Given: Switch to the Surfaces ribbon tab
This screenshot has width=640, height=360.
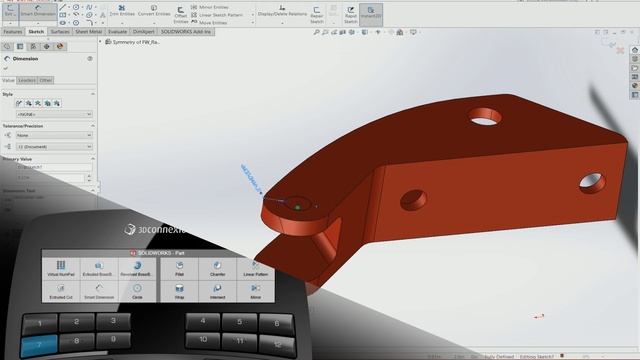Looking at the screenshot, I should [60, 31].
